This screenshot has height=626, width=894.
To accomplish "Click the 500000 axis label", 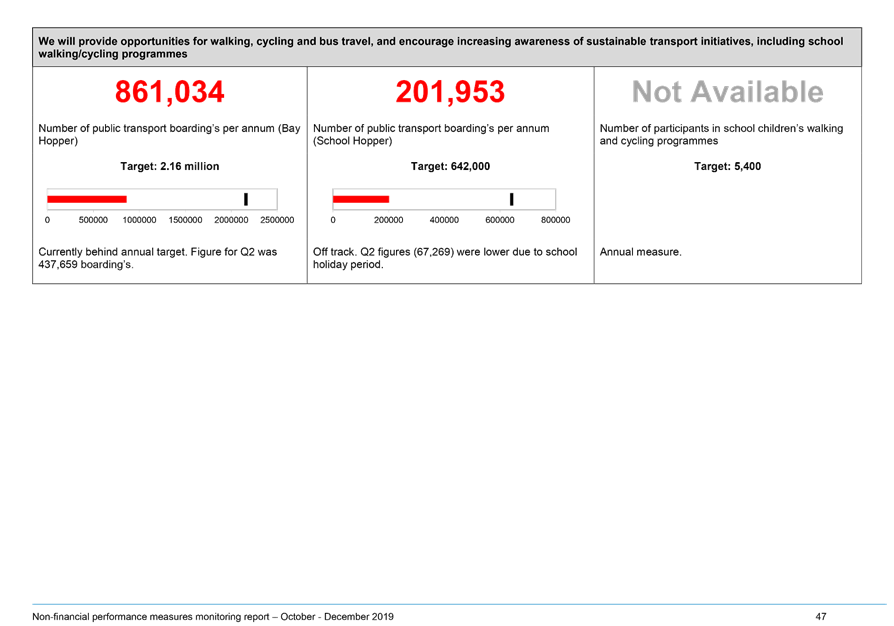I will pos(93,220).
